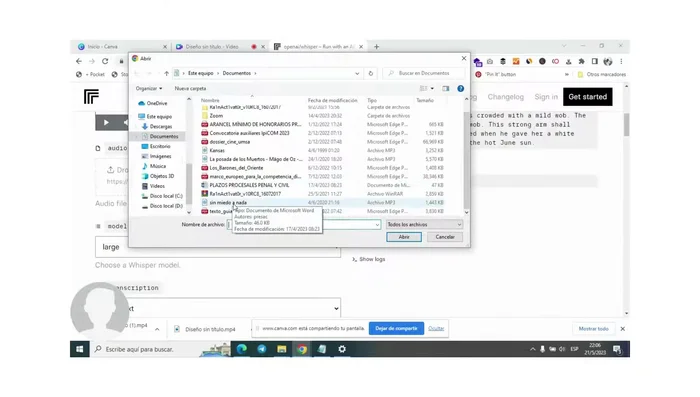Open Telegram from the taskbar
Screen dimensions: 700x397
[x=262, y=349]
